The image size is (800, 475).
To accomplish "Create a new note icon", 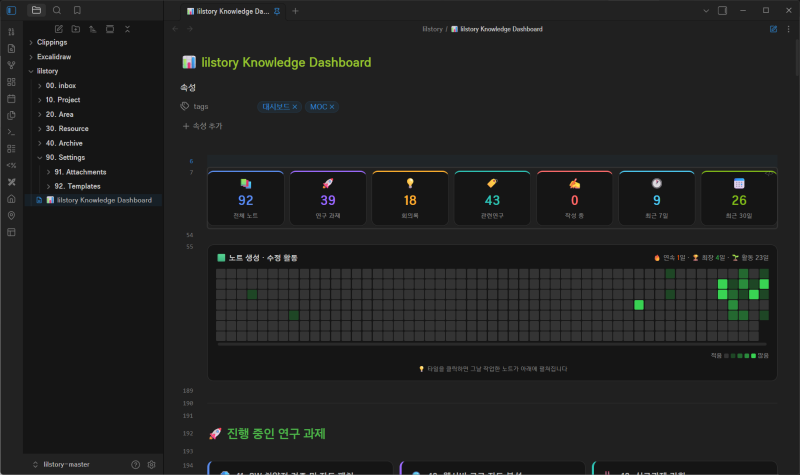I will click(59, 29).
